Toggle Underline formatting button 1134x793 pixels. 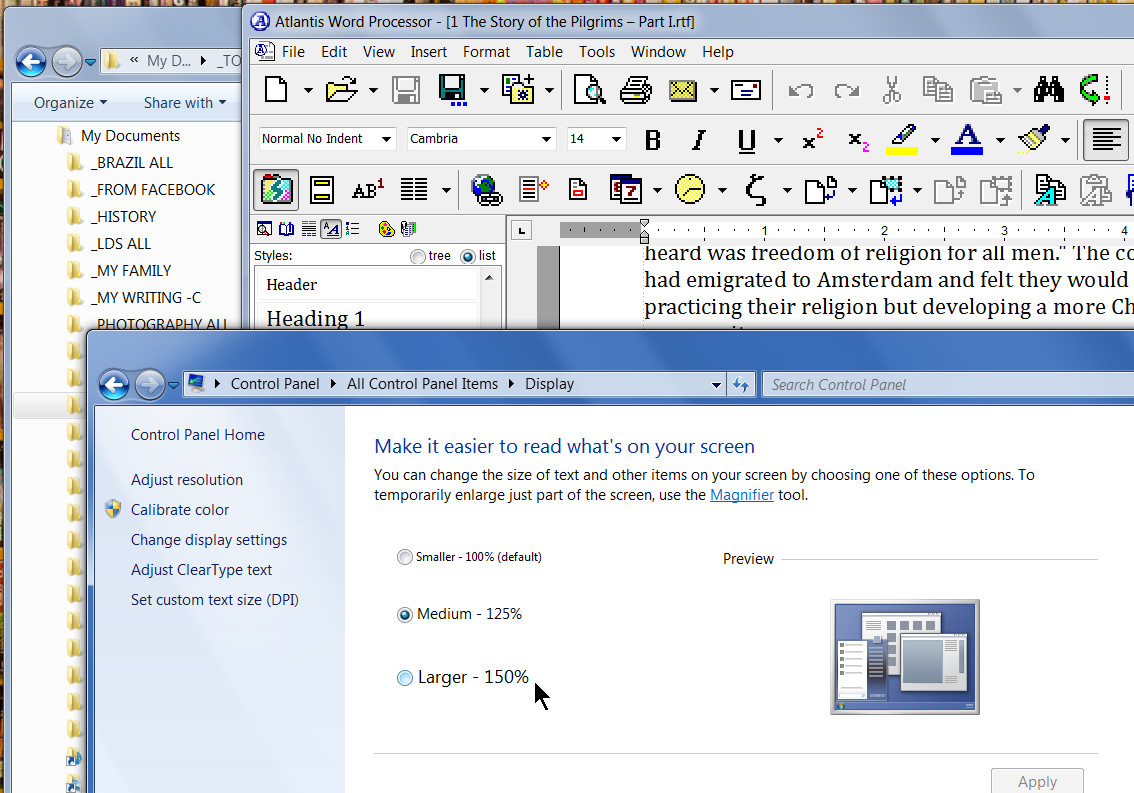[x=746, y=140]
